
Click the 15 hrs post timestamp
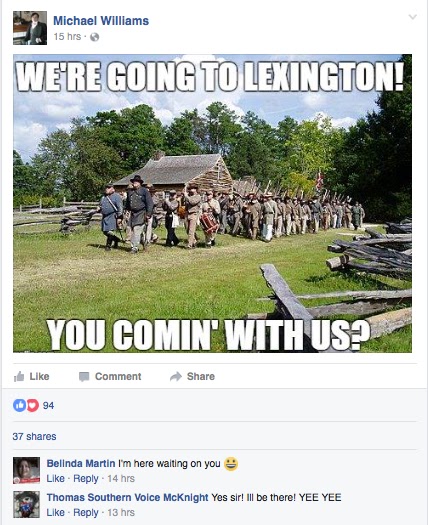tap(67, 36)
